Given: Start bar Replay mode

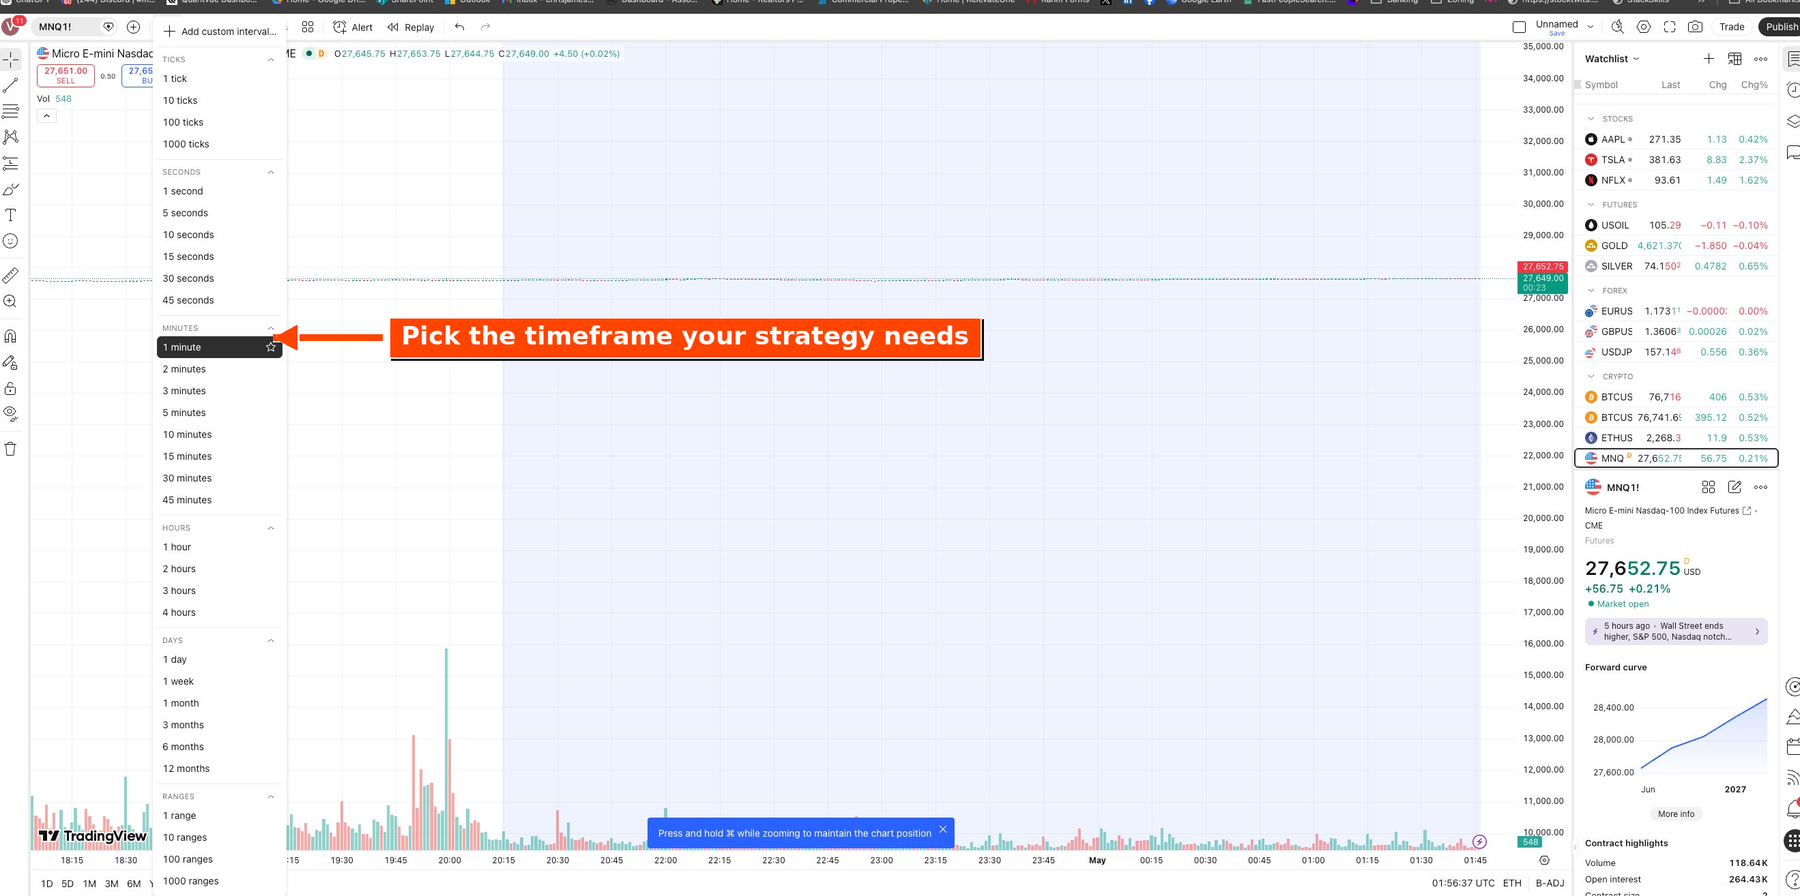Looking at the screenshot, I should click(x=411, y=27).
